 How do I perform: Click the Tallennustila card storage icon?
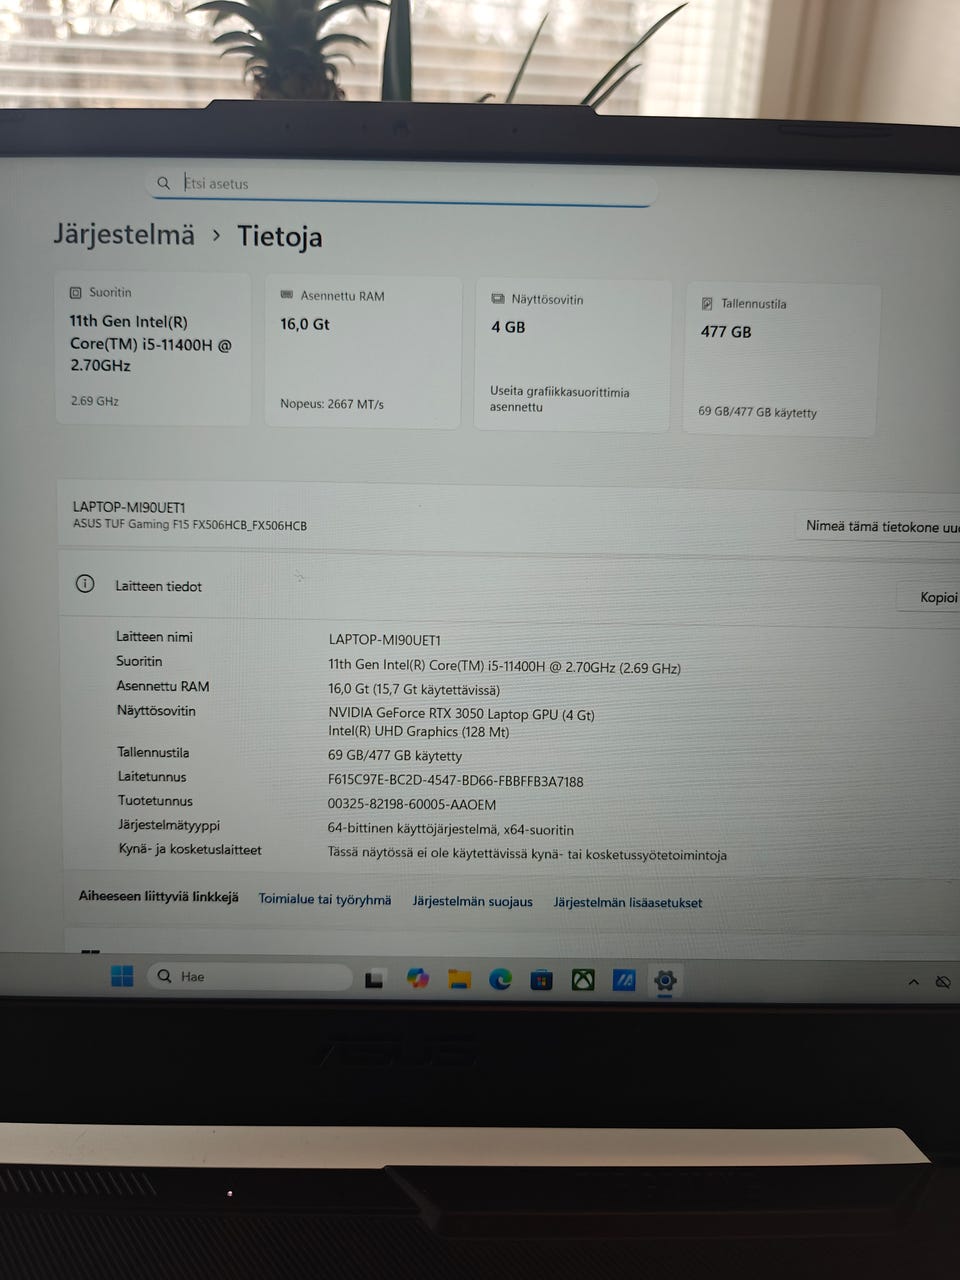tap(707, 303)
